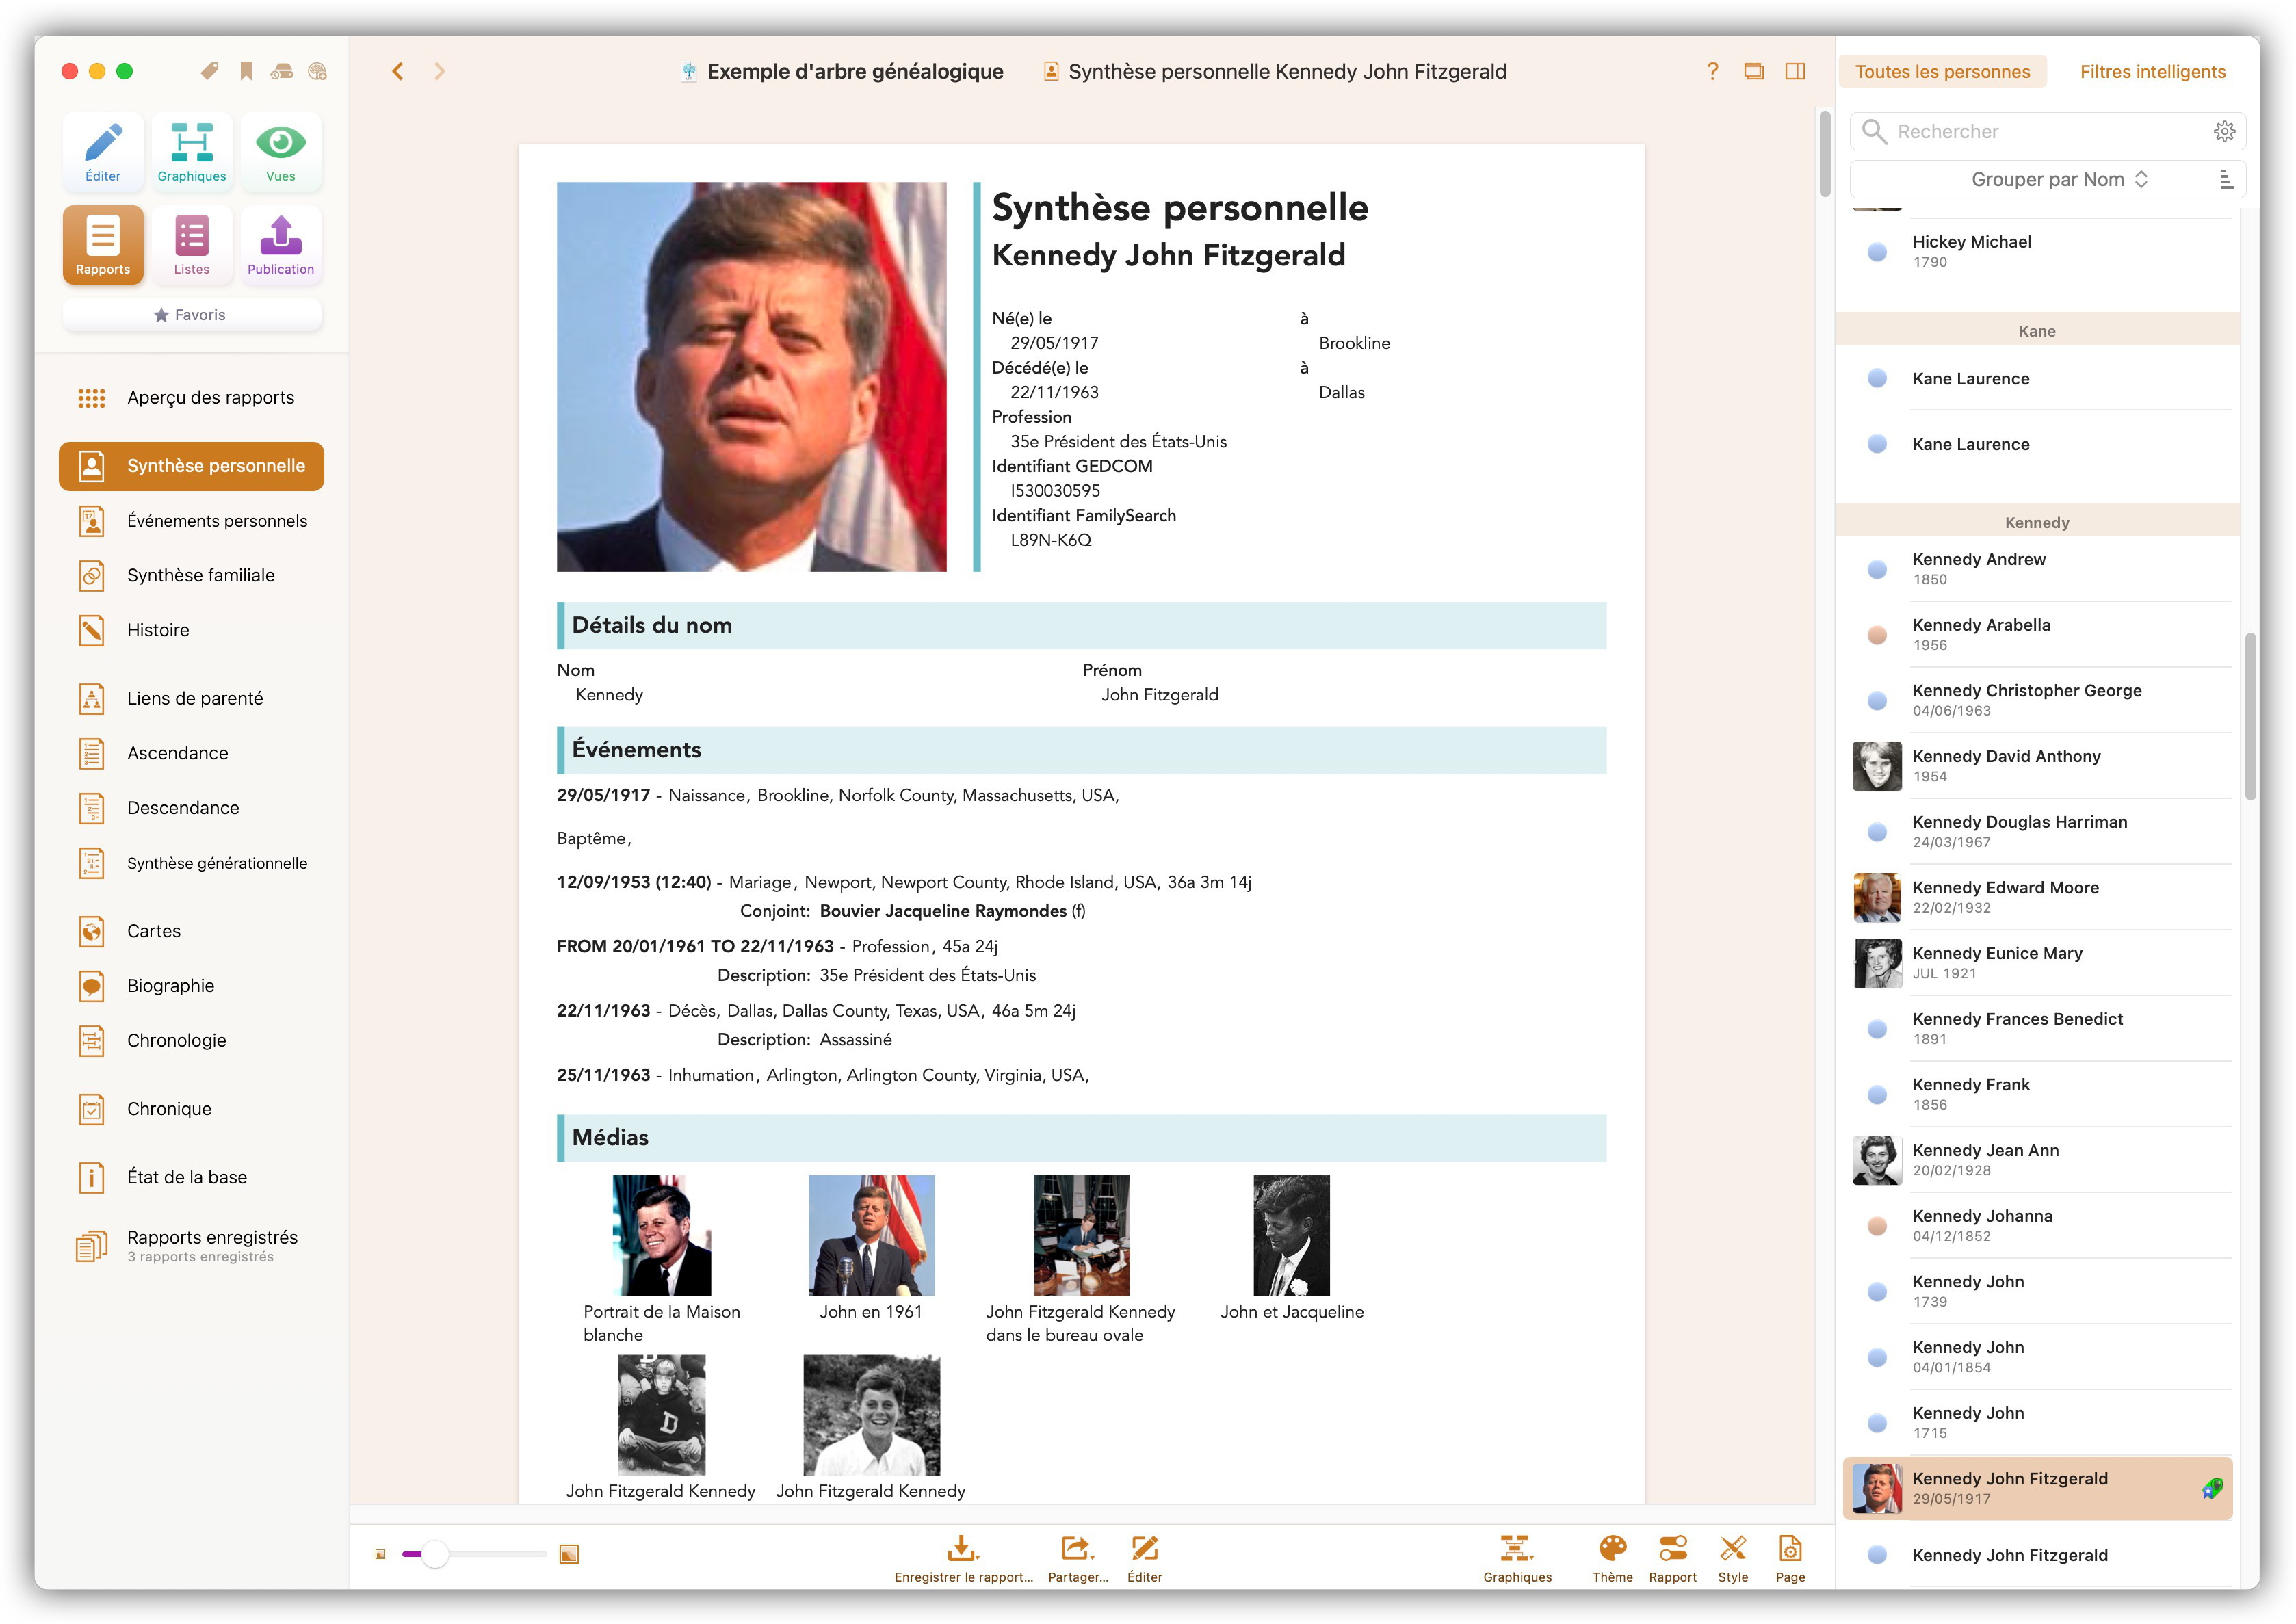
Task: Open Graphiques from the bottom toolbar
Action: pyautogui.click(x=1517, y=1558)
